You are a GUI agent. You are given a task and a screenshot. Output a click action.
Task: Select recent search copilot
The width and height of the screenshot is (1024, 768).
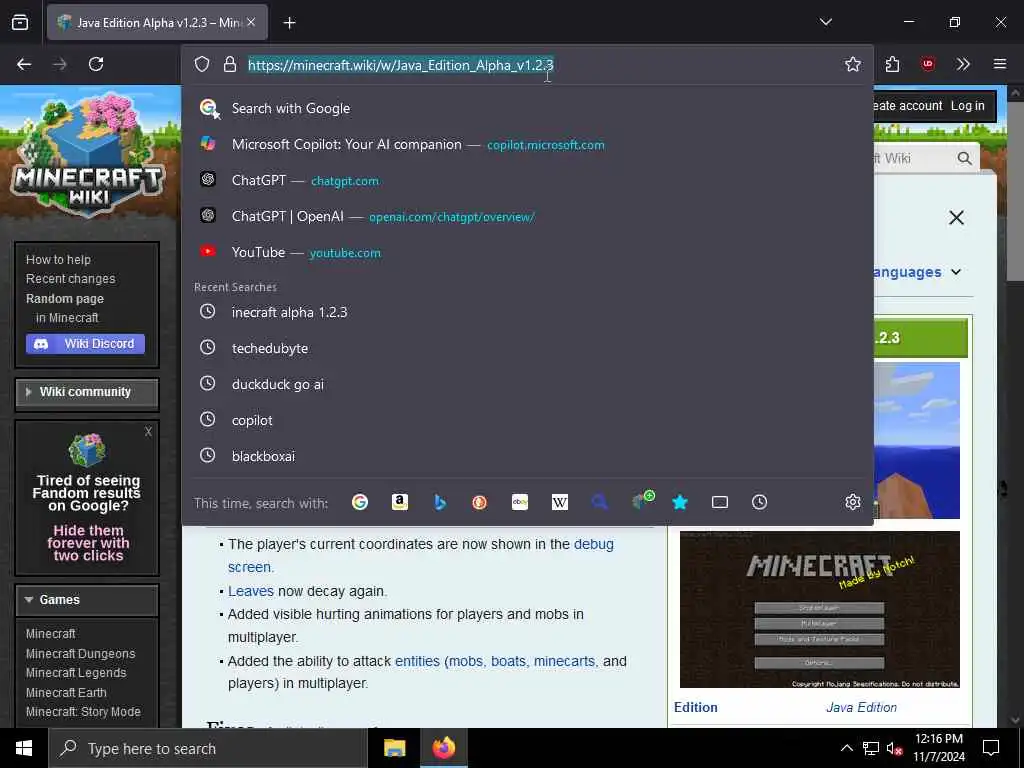[x=527, y=420]
